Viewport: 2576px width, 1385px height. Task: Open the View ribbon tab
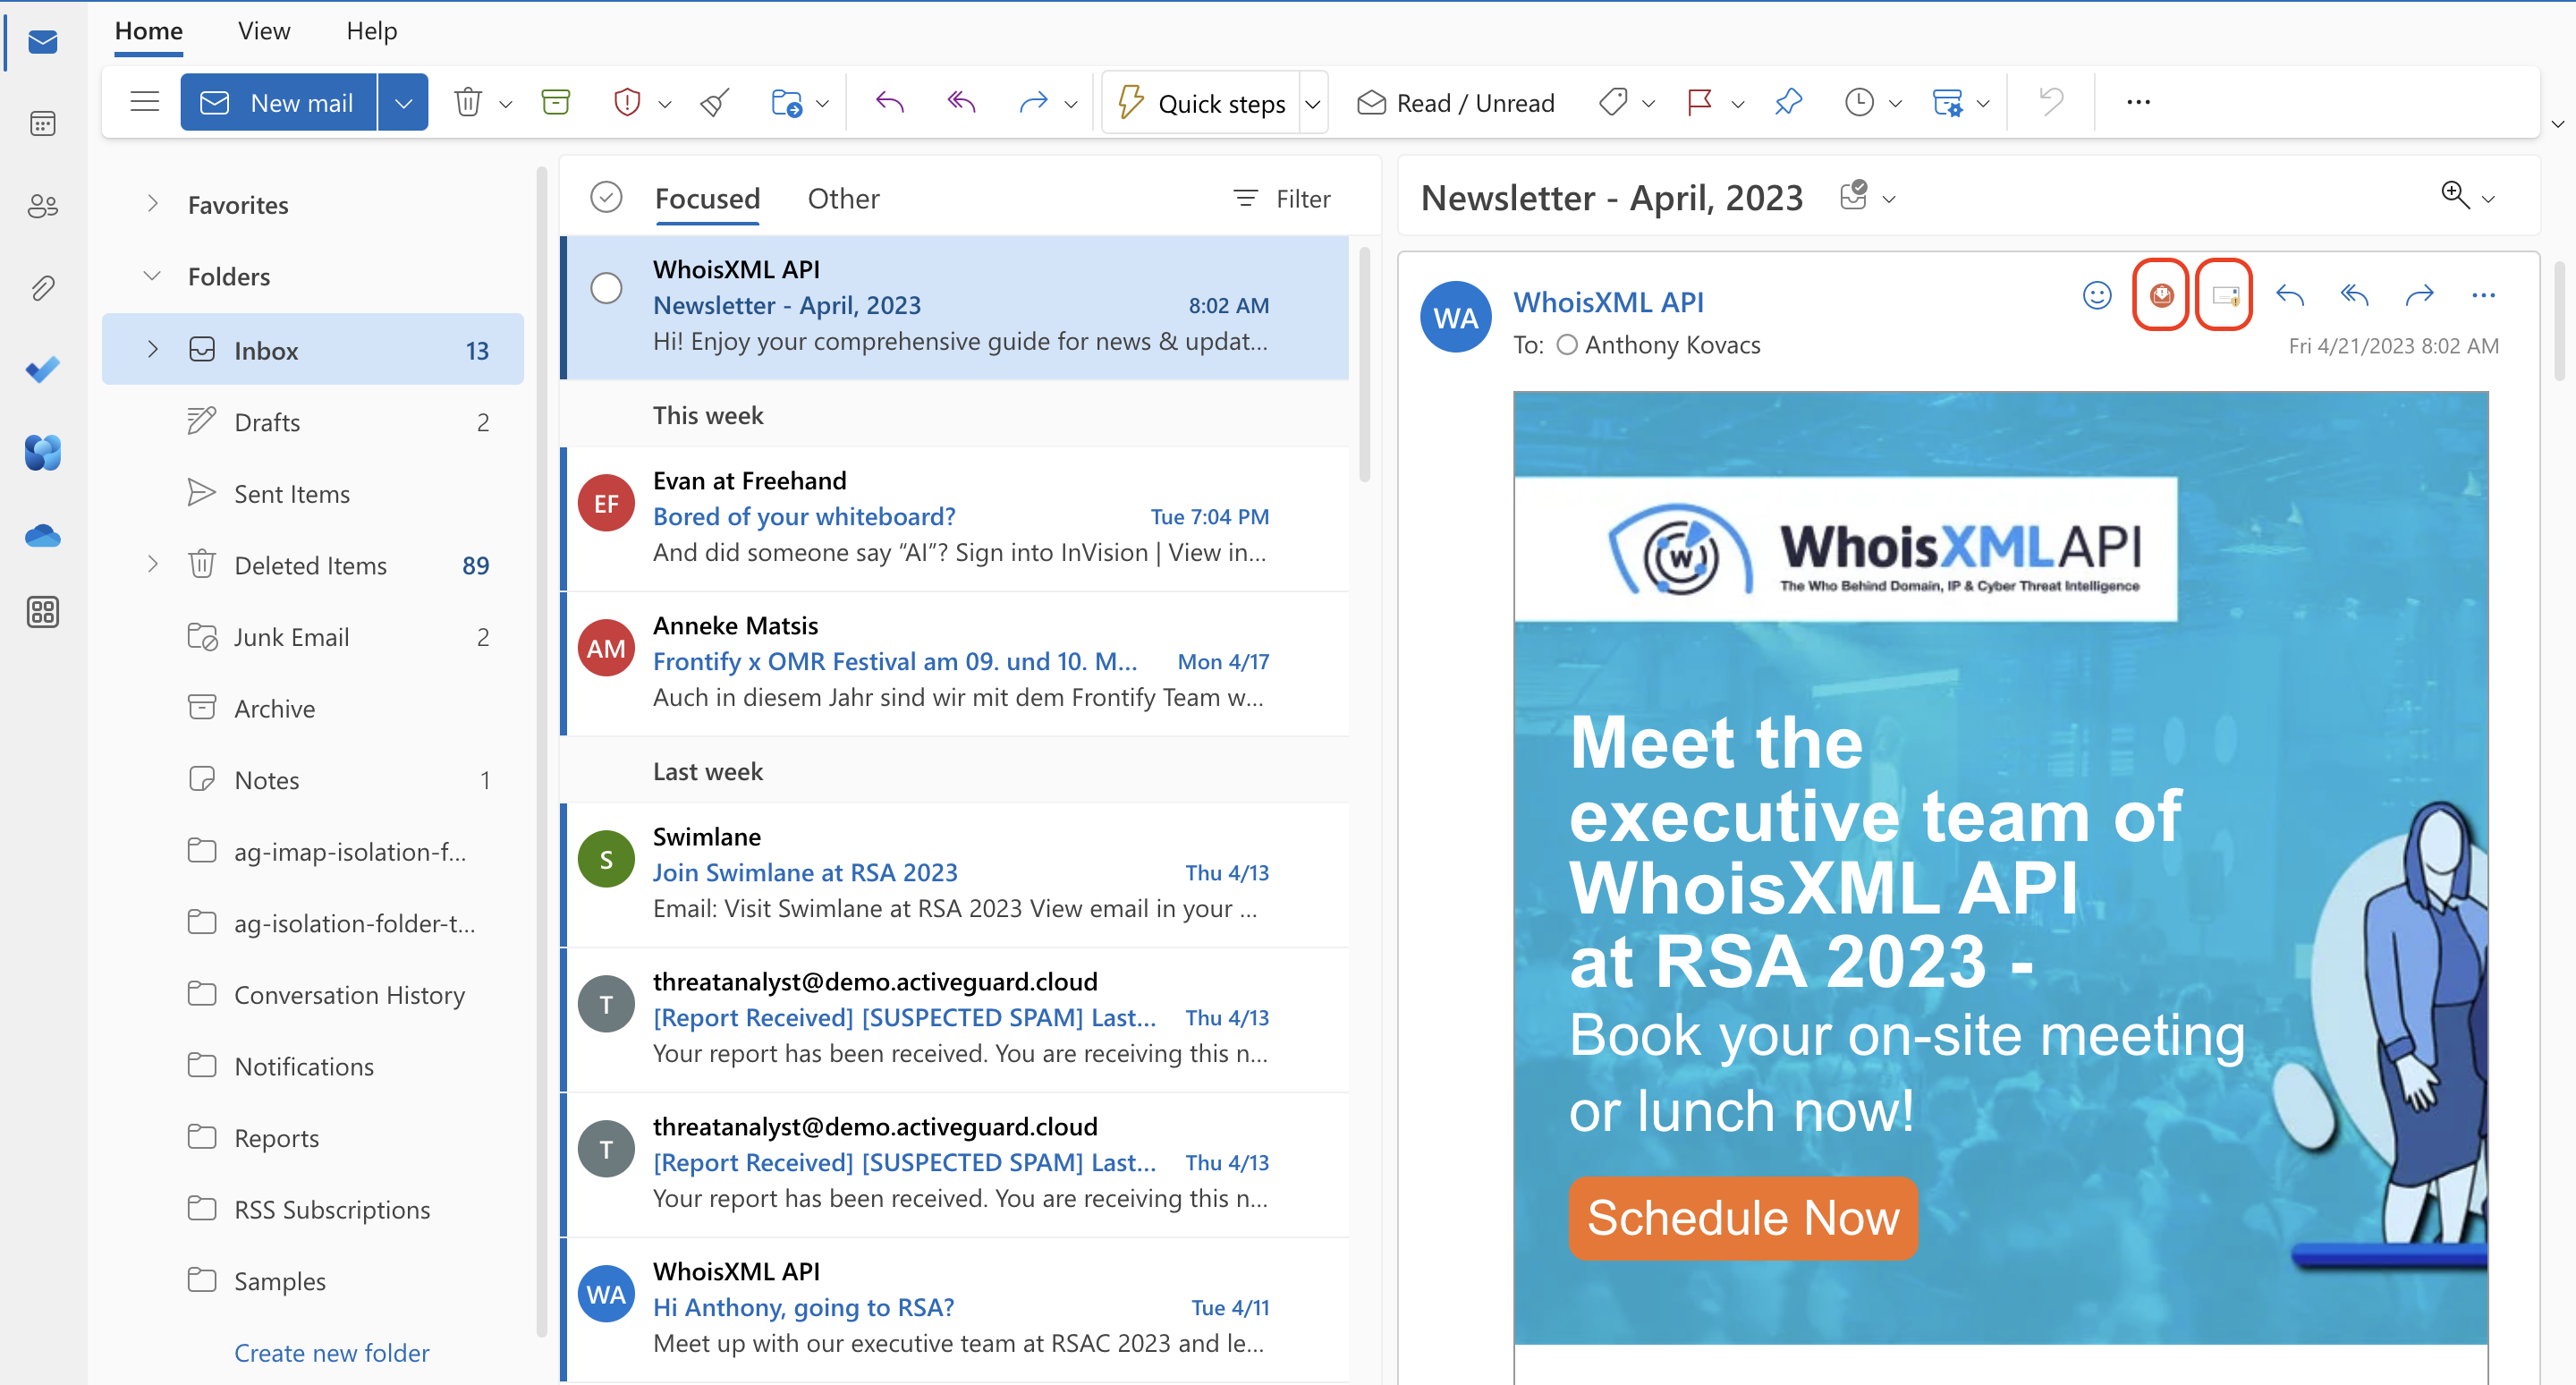[x=264, y=31]
